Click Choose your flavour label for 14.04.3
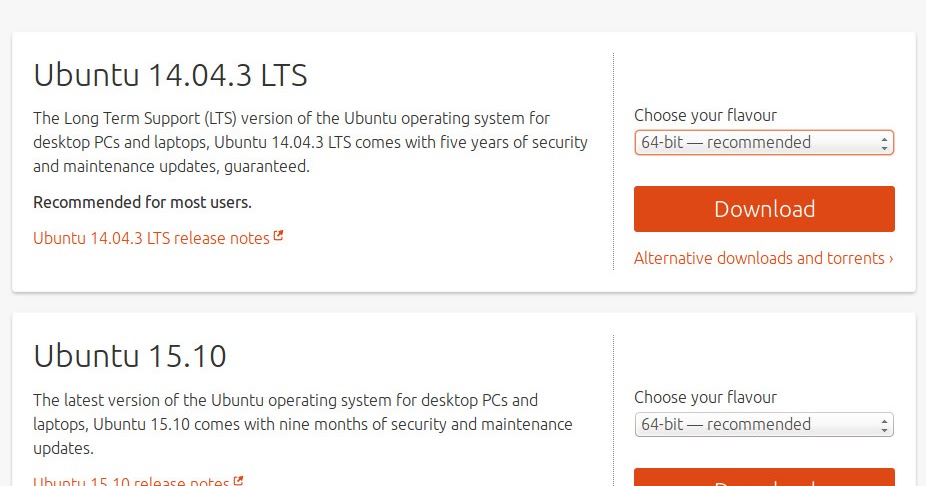The width and height of the screenshot is (926, 486). 705,115
